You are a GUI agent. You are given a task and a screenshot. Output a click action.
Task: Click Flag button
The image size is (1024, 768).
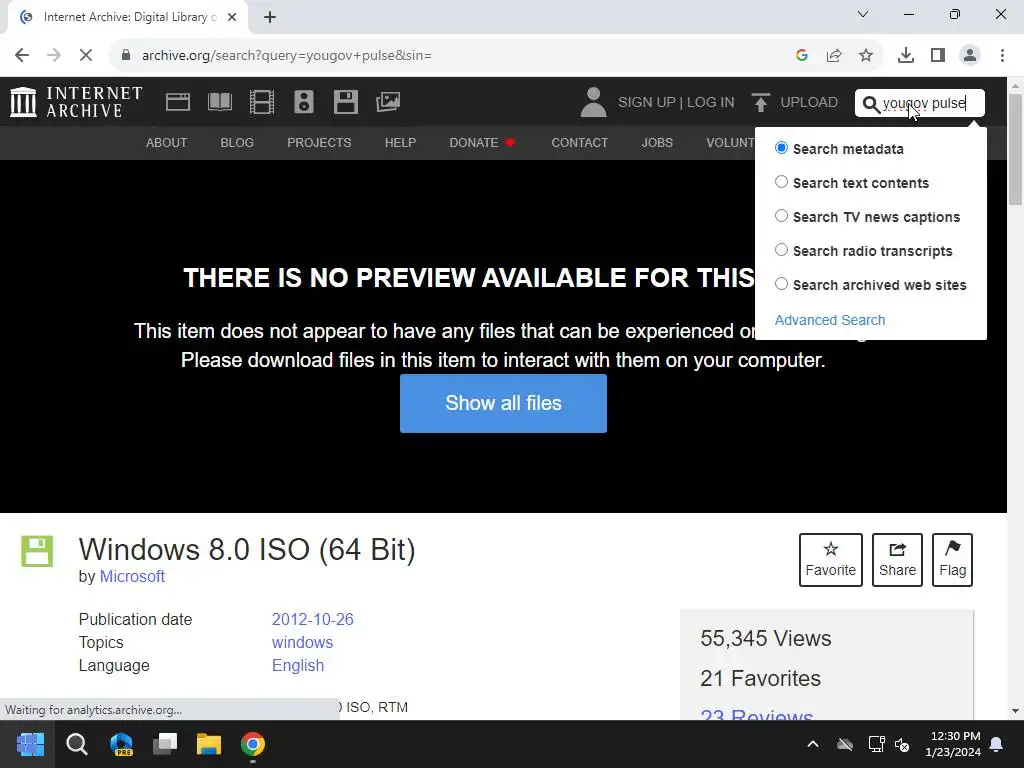pos(952,560)
